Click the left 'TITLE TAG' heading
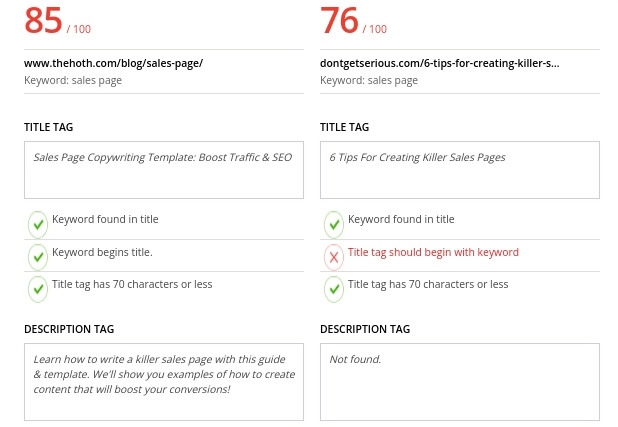 pos(48,127)
